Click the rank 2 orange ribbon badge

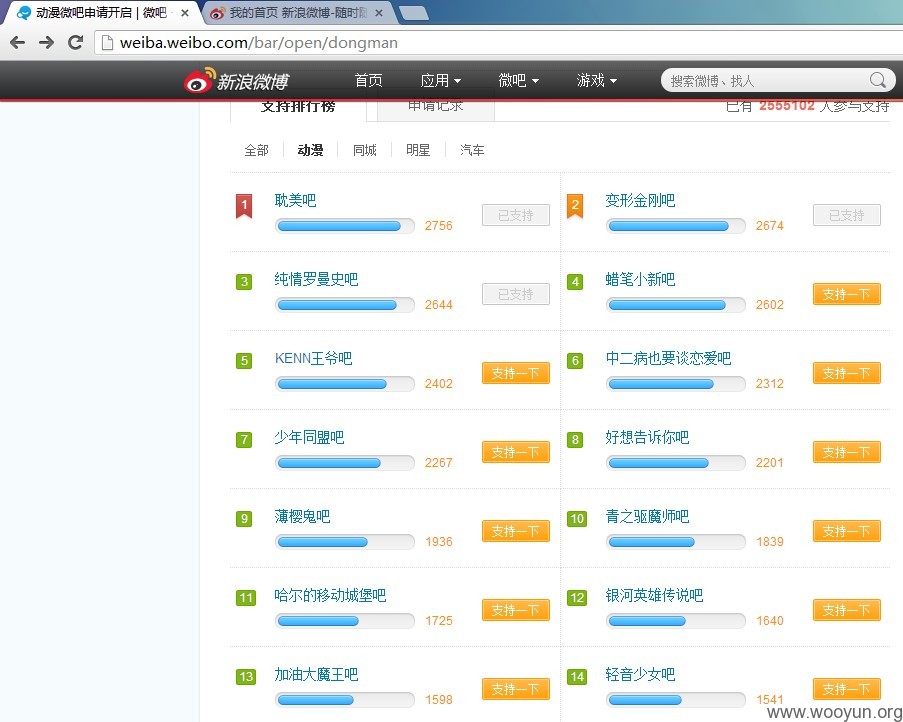click(x=575, y=206)
